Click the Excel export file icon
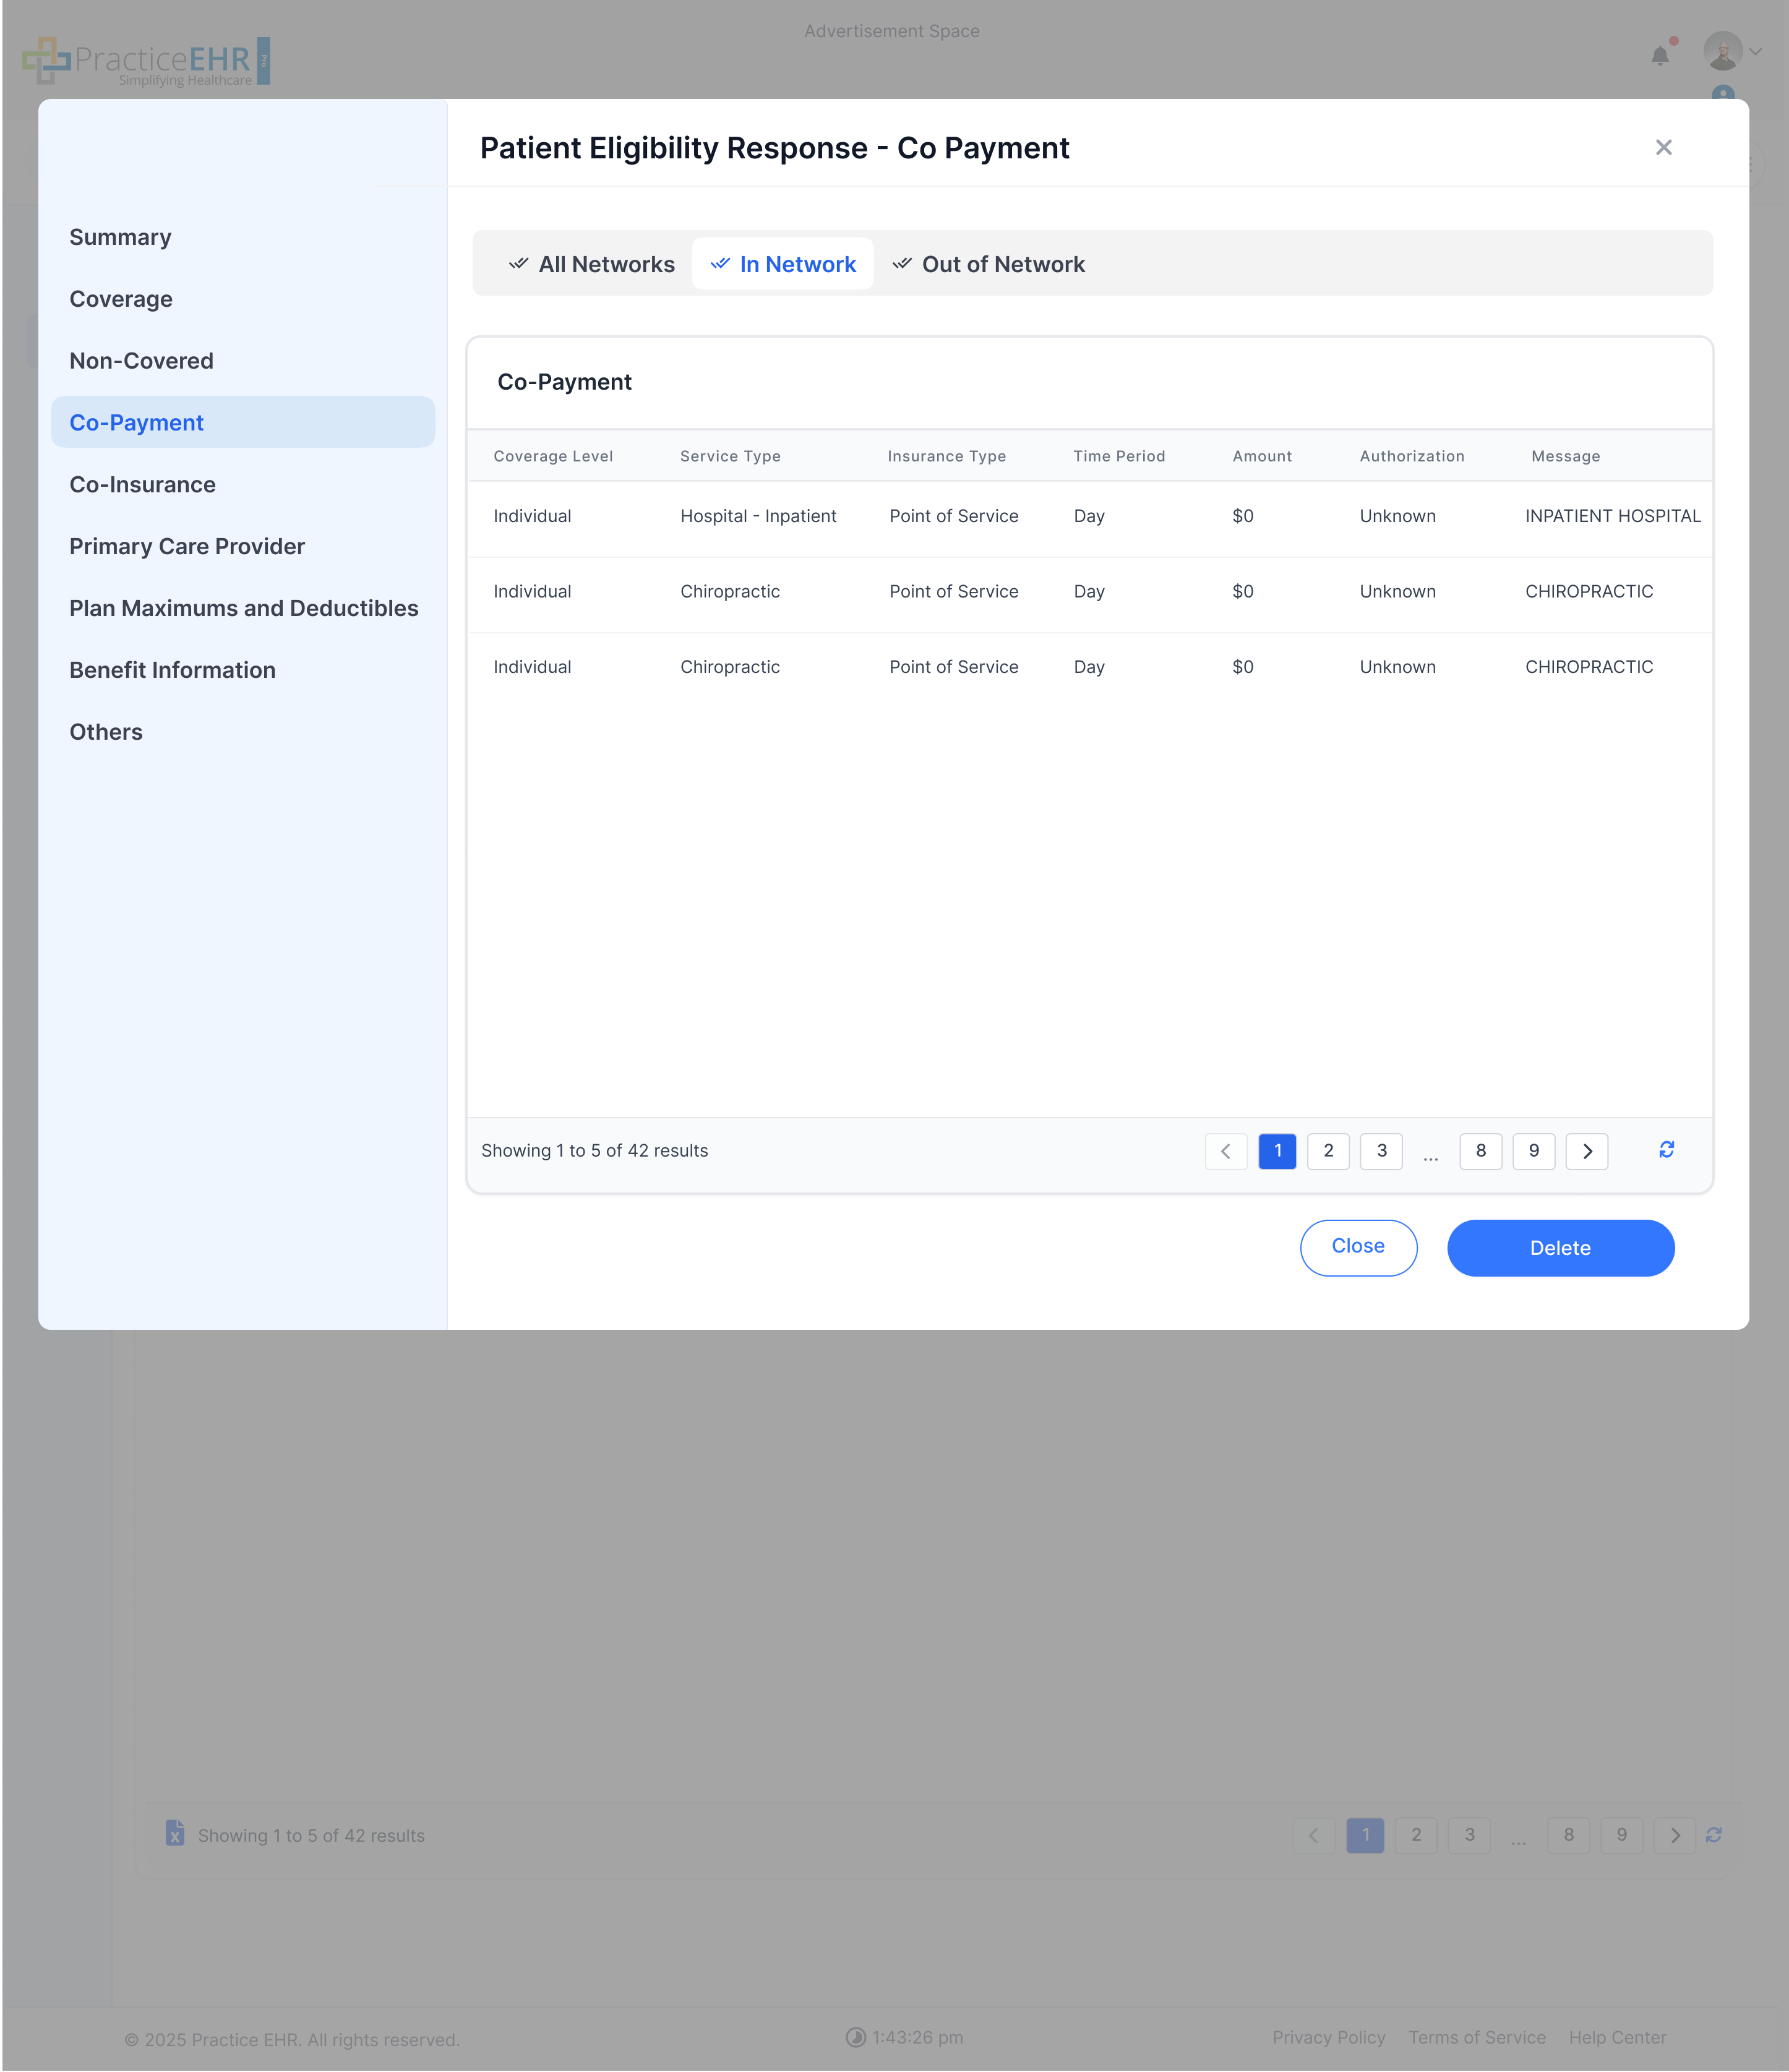This screenshot has width=1789, height=2072. point(175,1833)
